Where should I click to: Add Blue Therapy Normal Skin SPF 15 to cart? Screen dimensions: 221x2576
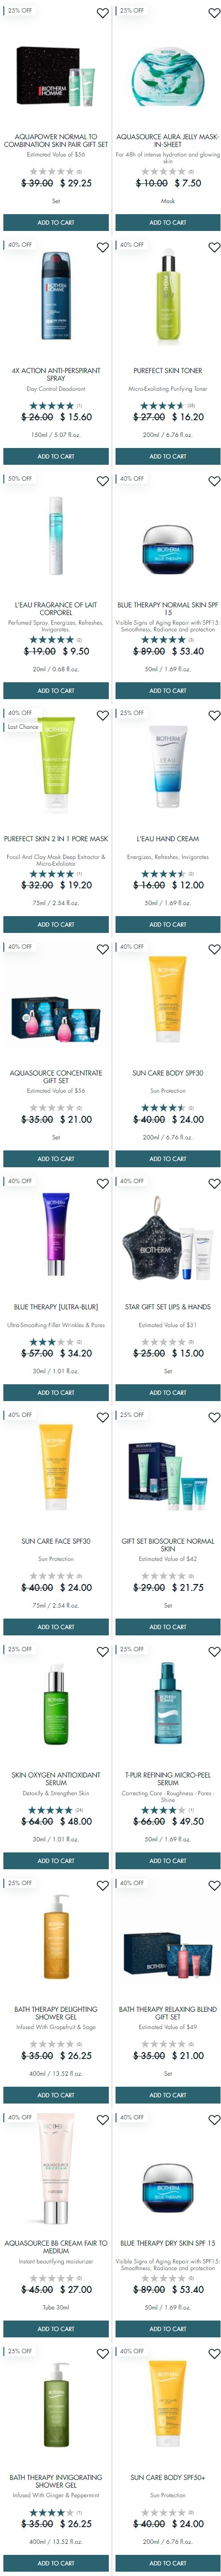pyautogui.click(x=168, y=690)
